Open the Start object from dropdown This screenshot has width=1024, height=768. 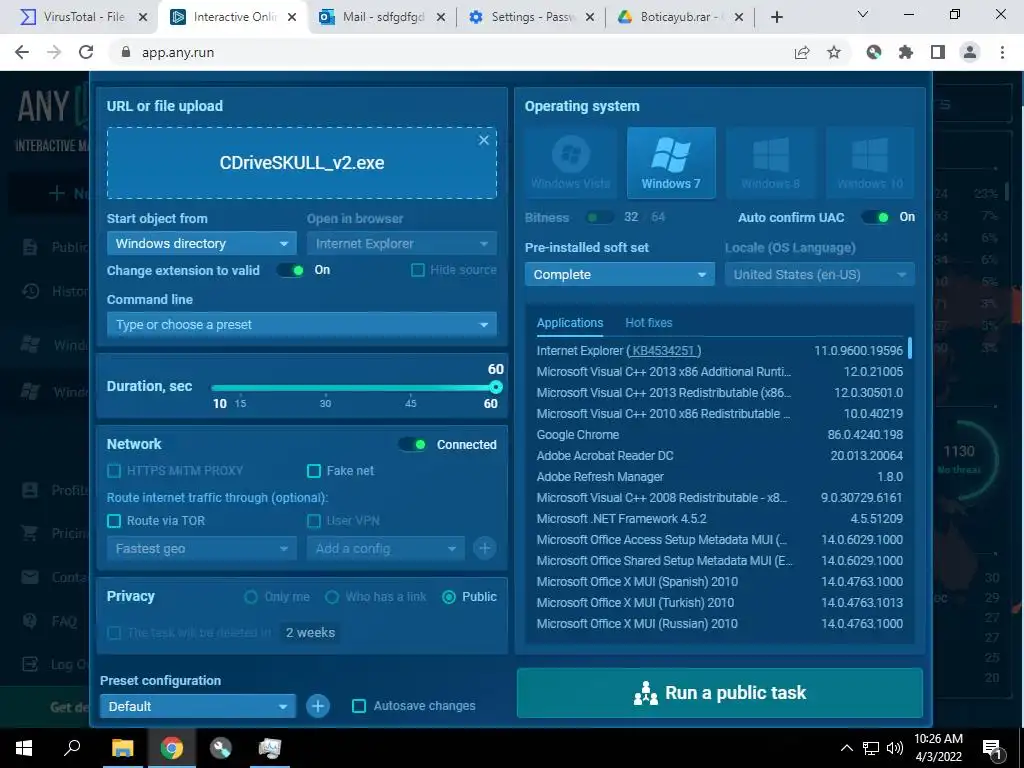coord(202,244)
